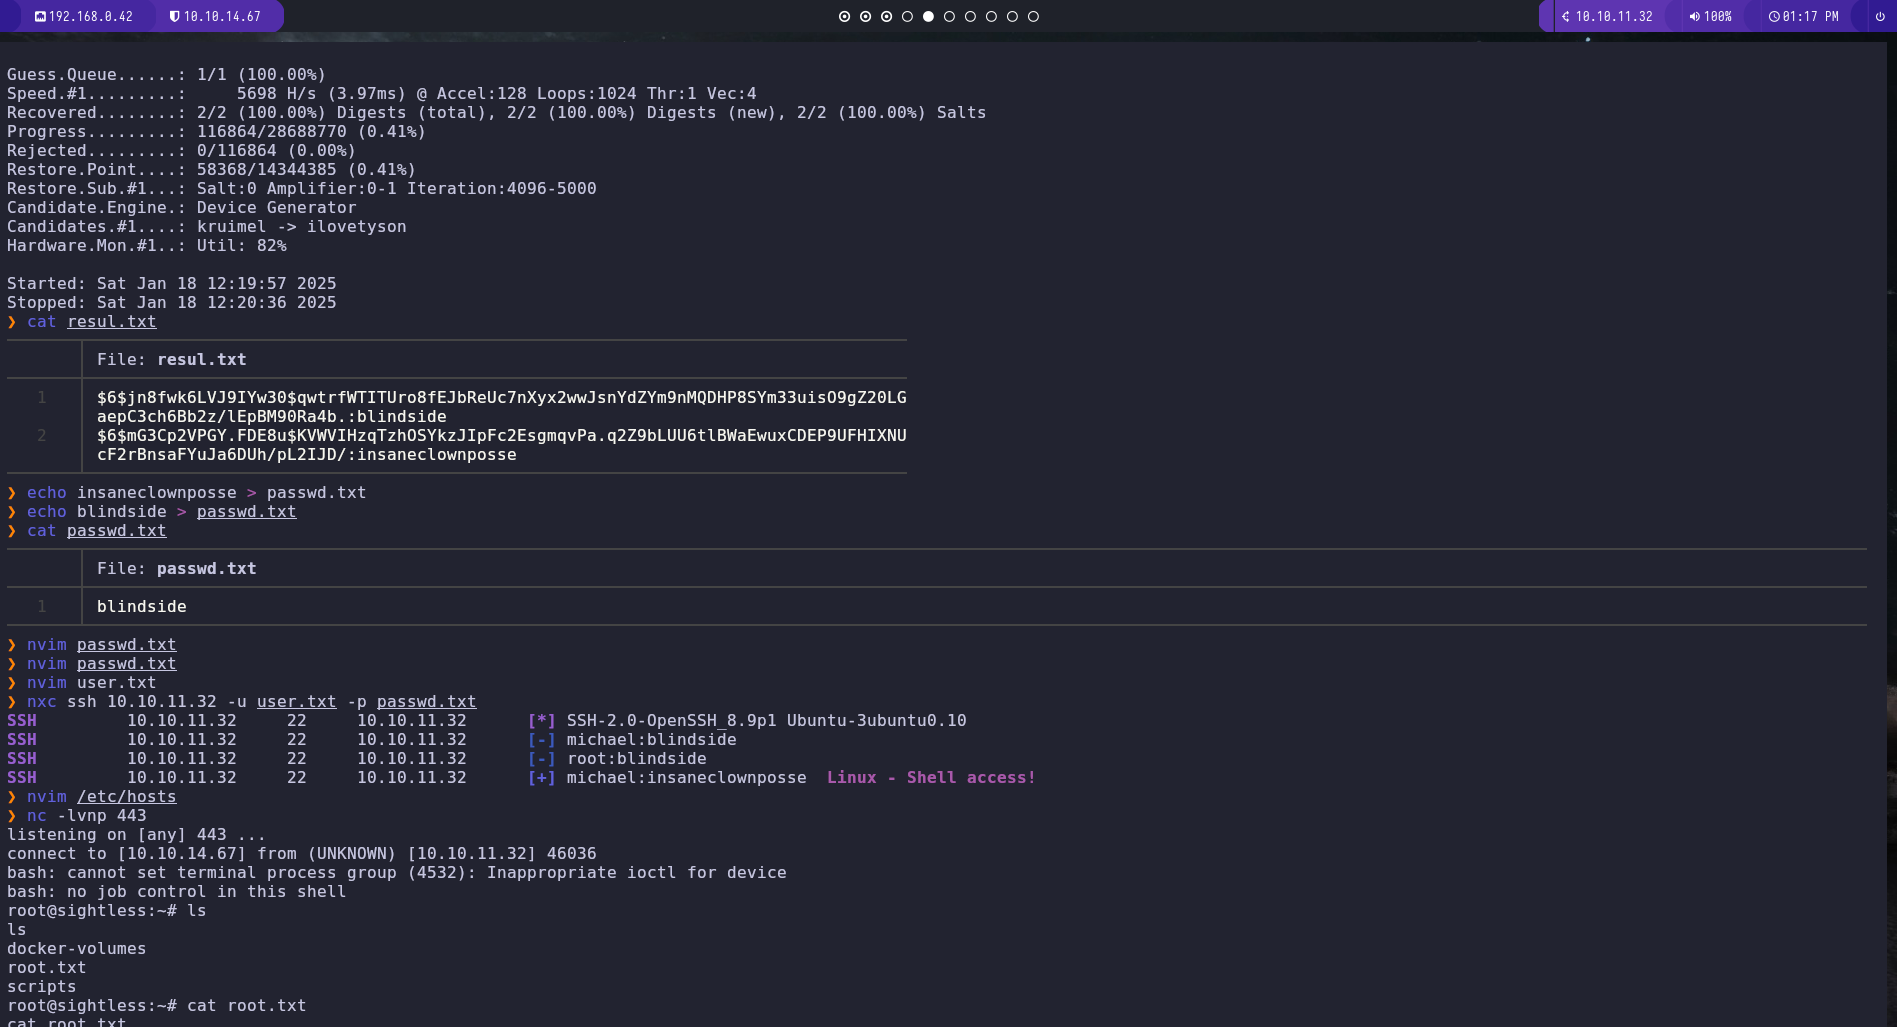Click the VPN IP 10.10.14.67 label
Viewport: 1897px width, 1027px height.
click(x=222, y=17)
